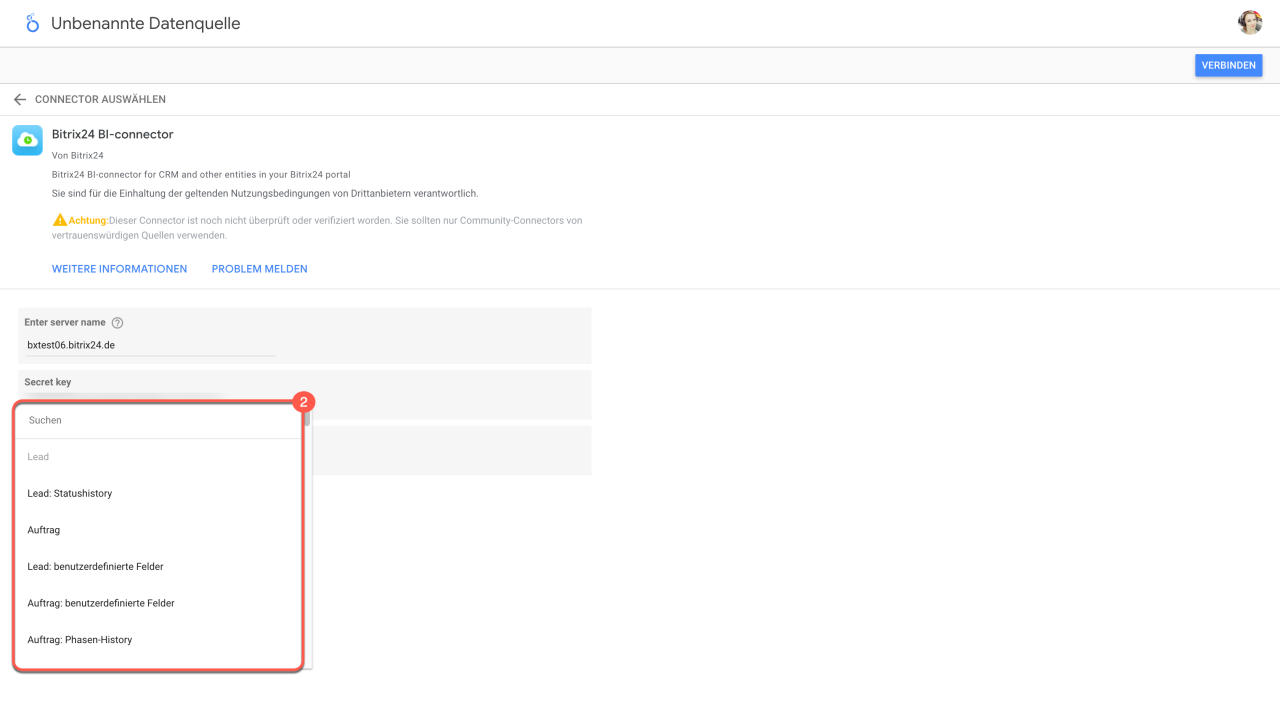
Task: Open the user profile avatar
Action: [x=1249, y=23]
